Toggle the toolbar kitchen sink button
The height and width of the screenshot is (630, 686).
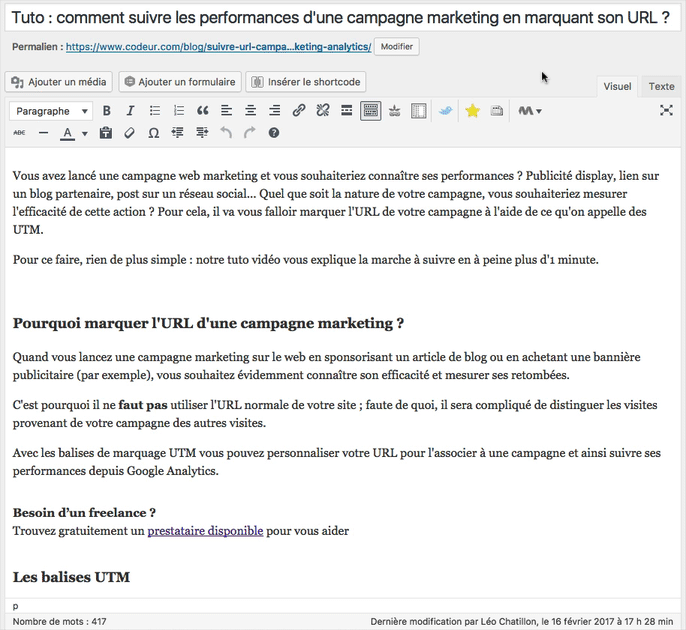(371, 111)
